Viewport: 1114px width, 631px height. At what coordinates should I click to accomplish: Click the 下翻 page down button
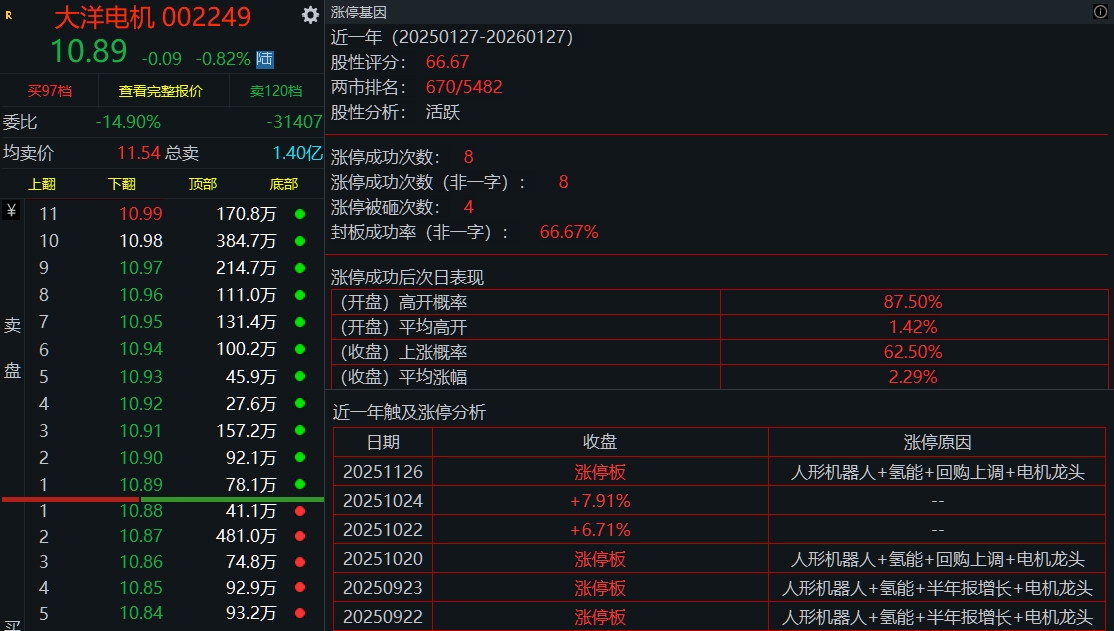pyautogui.click(x=122, y=184)
